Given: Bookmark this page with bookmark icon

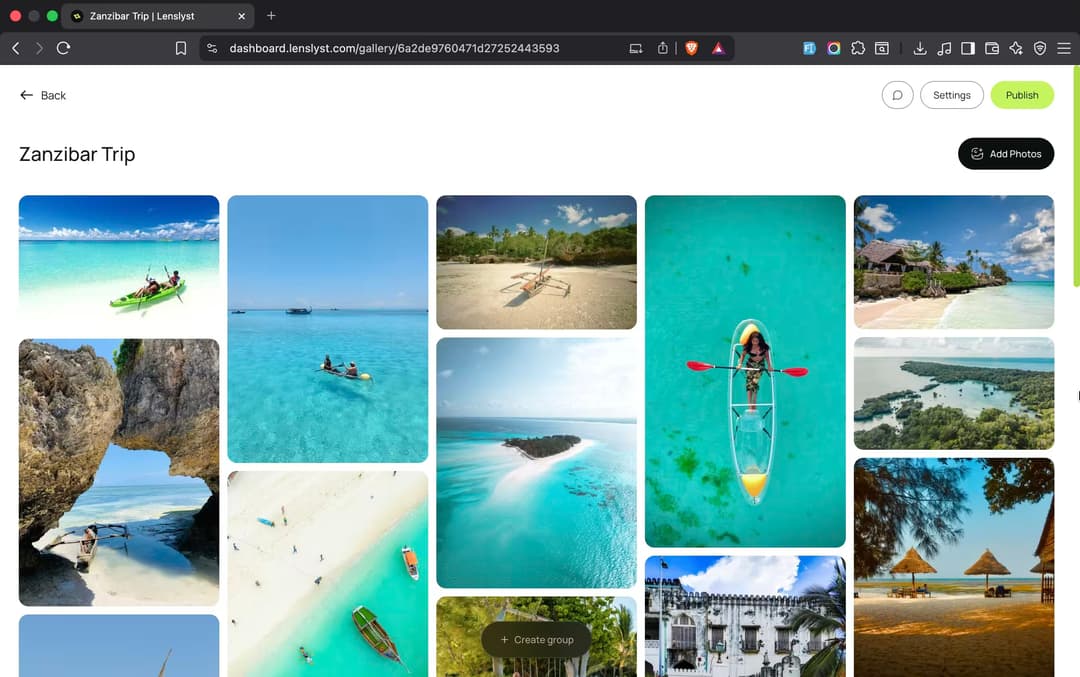Looking at the screenshot, I should (180, 48).
